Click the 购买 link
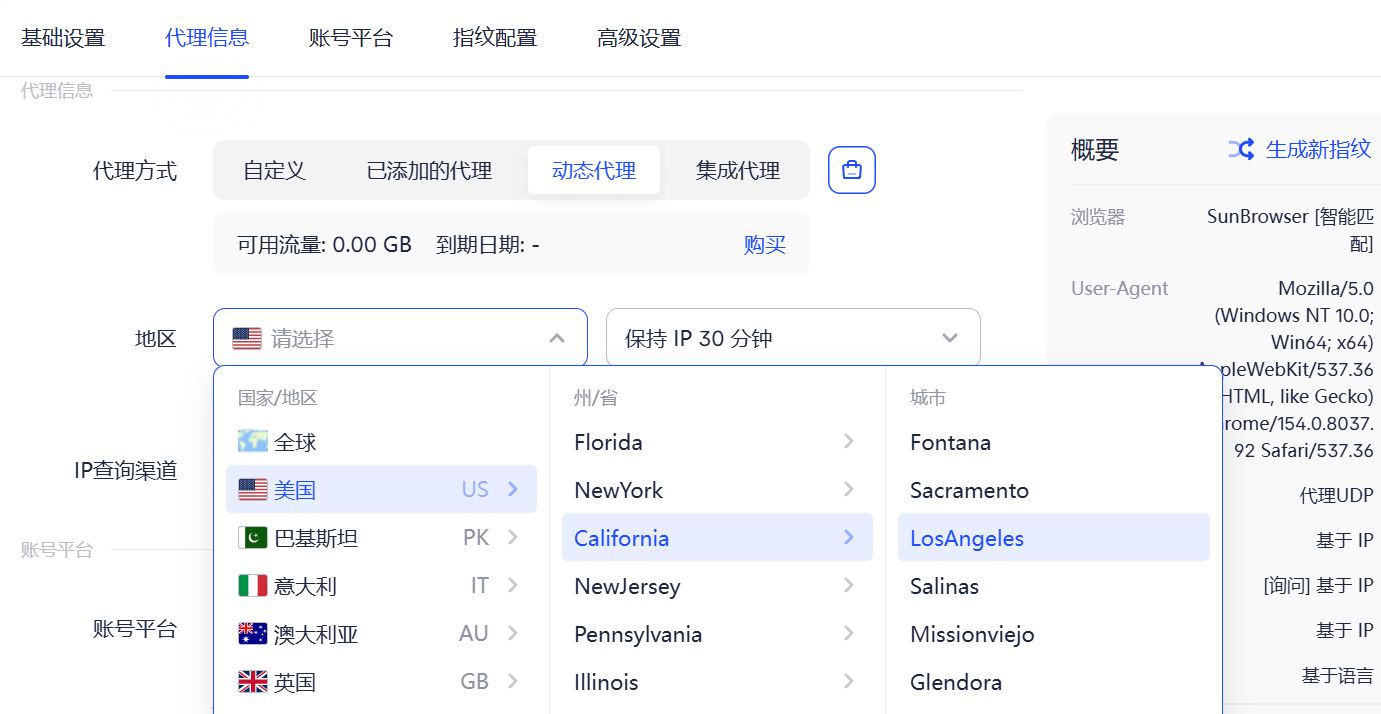1381x714 pixels. [x=765, y=245]
